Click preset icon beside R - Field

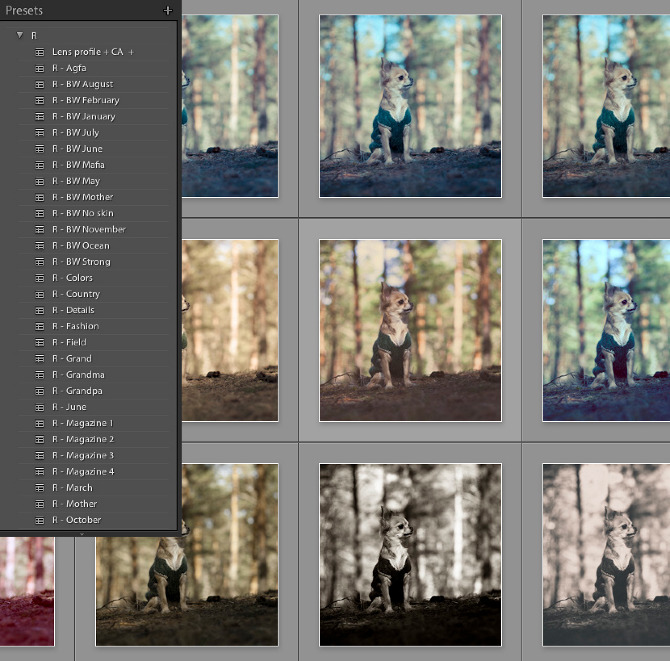click(39, 343)
